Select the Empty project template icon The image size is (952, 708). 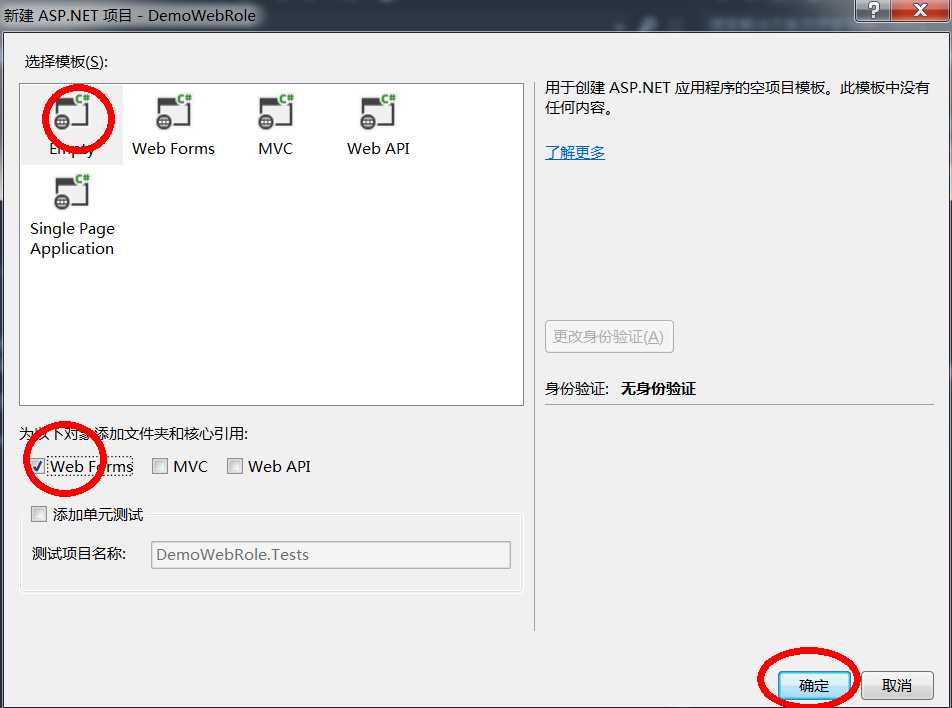(72, 112)
